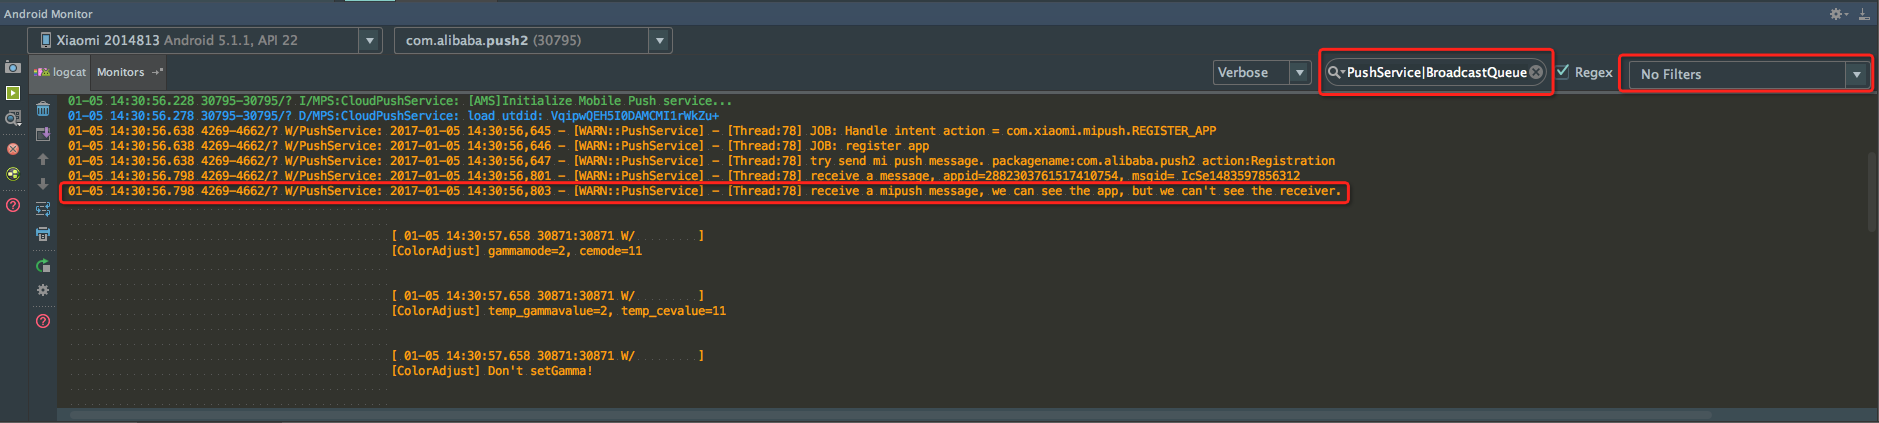Screen dimensions: 1879x423
Task: Click the vertical scrollbar of the log
Action: click(x=1872, y=192)
